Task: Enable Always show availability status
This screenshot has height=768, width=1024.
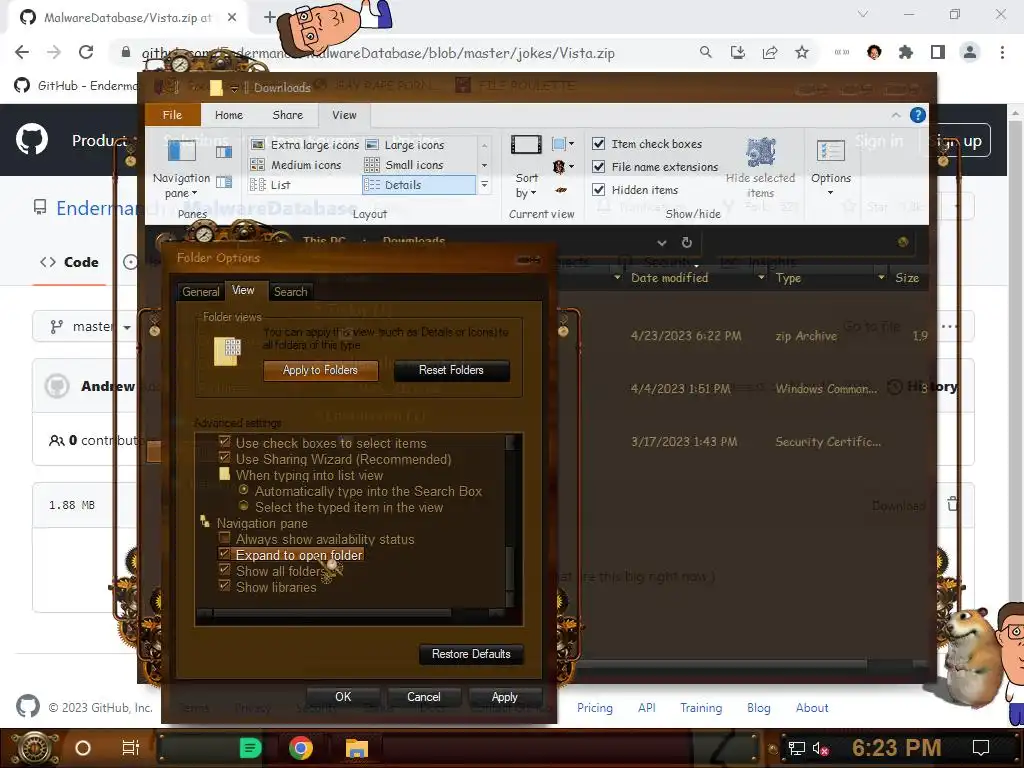Action: click(x=224, y=538)
